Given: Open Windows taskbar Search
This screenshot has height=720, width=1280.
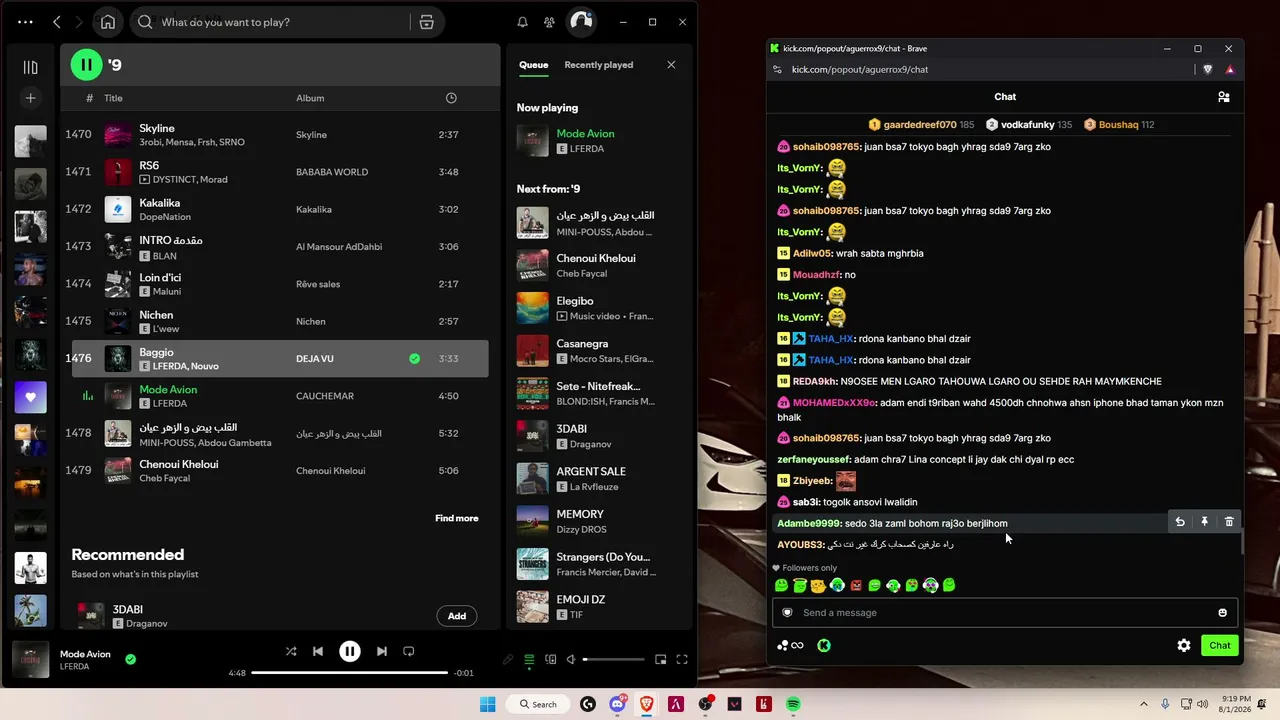Looking at the screenshot, I should (x=537, y=704).
